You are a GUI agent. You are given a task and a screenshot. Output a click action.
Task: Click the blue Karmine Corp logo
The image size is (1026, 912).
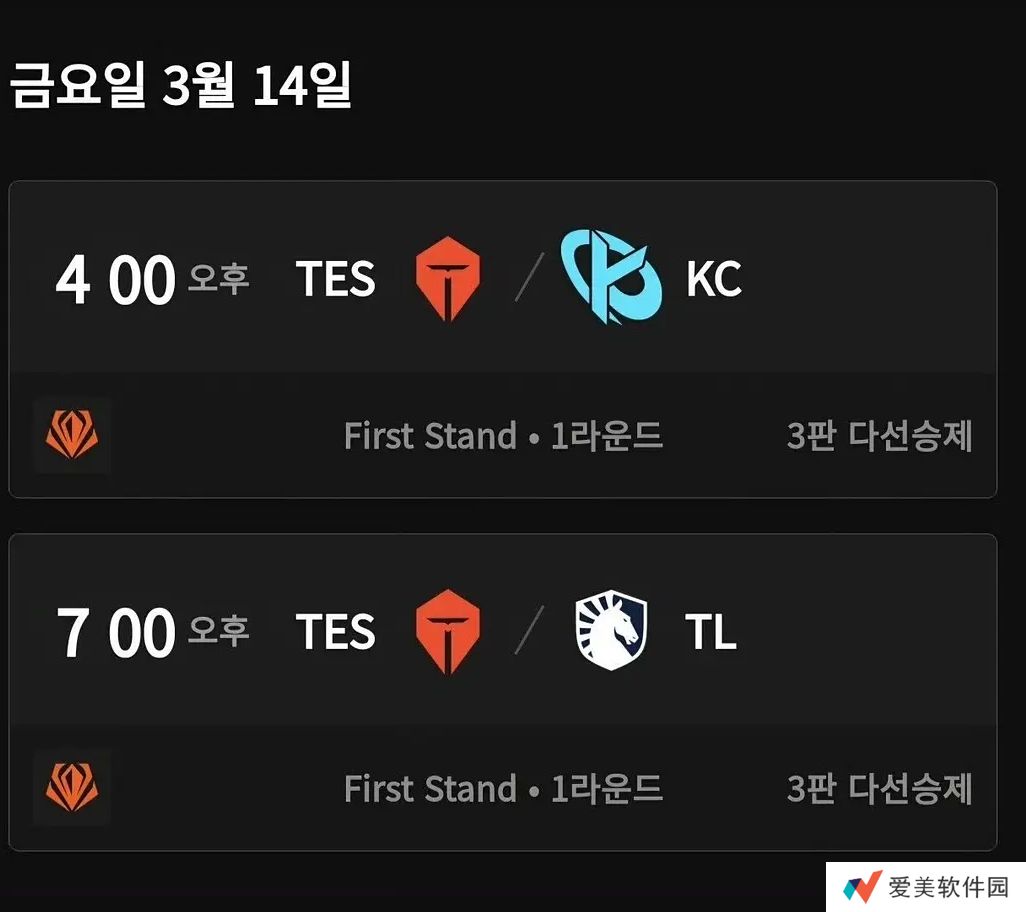click(611, 275)
